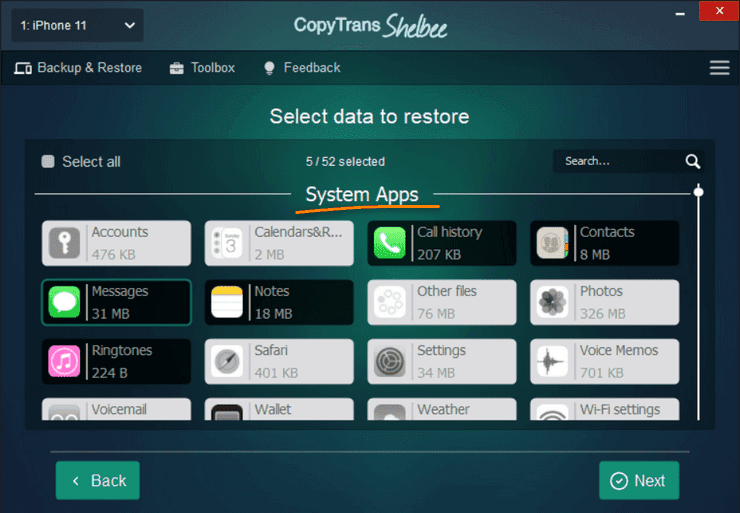Select the Voicemail tile
Screen dimensions: 740x513
pyautogui.click(x=116, y=409)
